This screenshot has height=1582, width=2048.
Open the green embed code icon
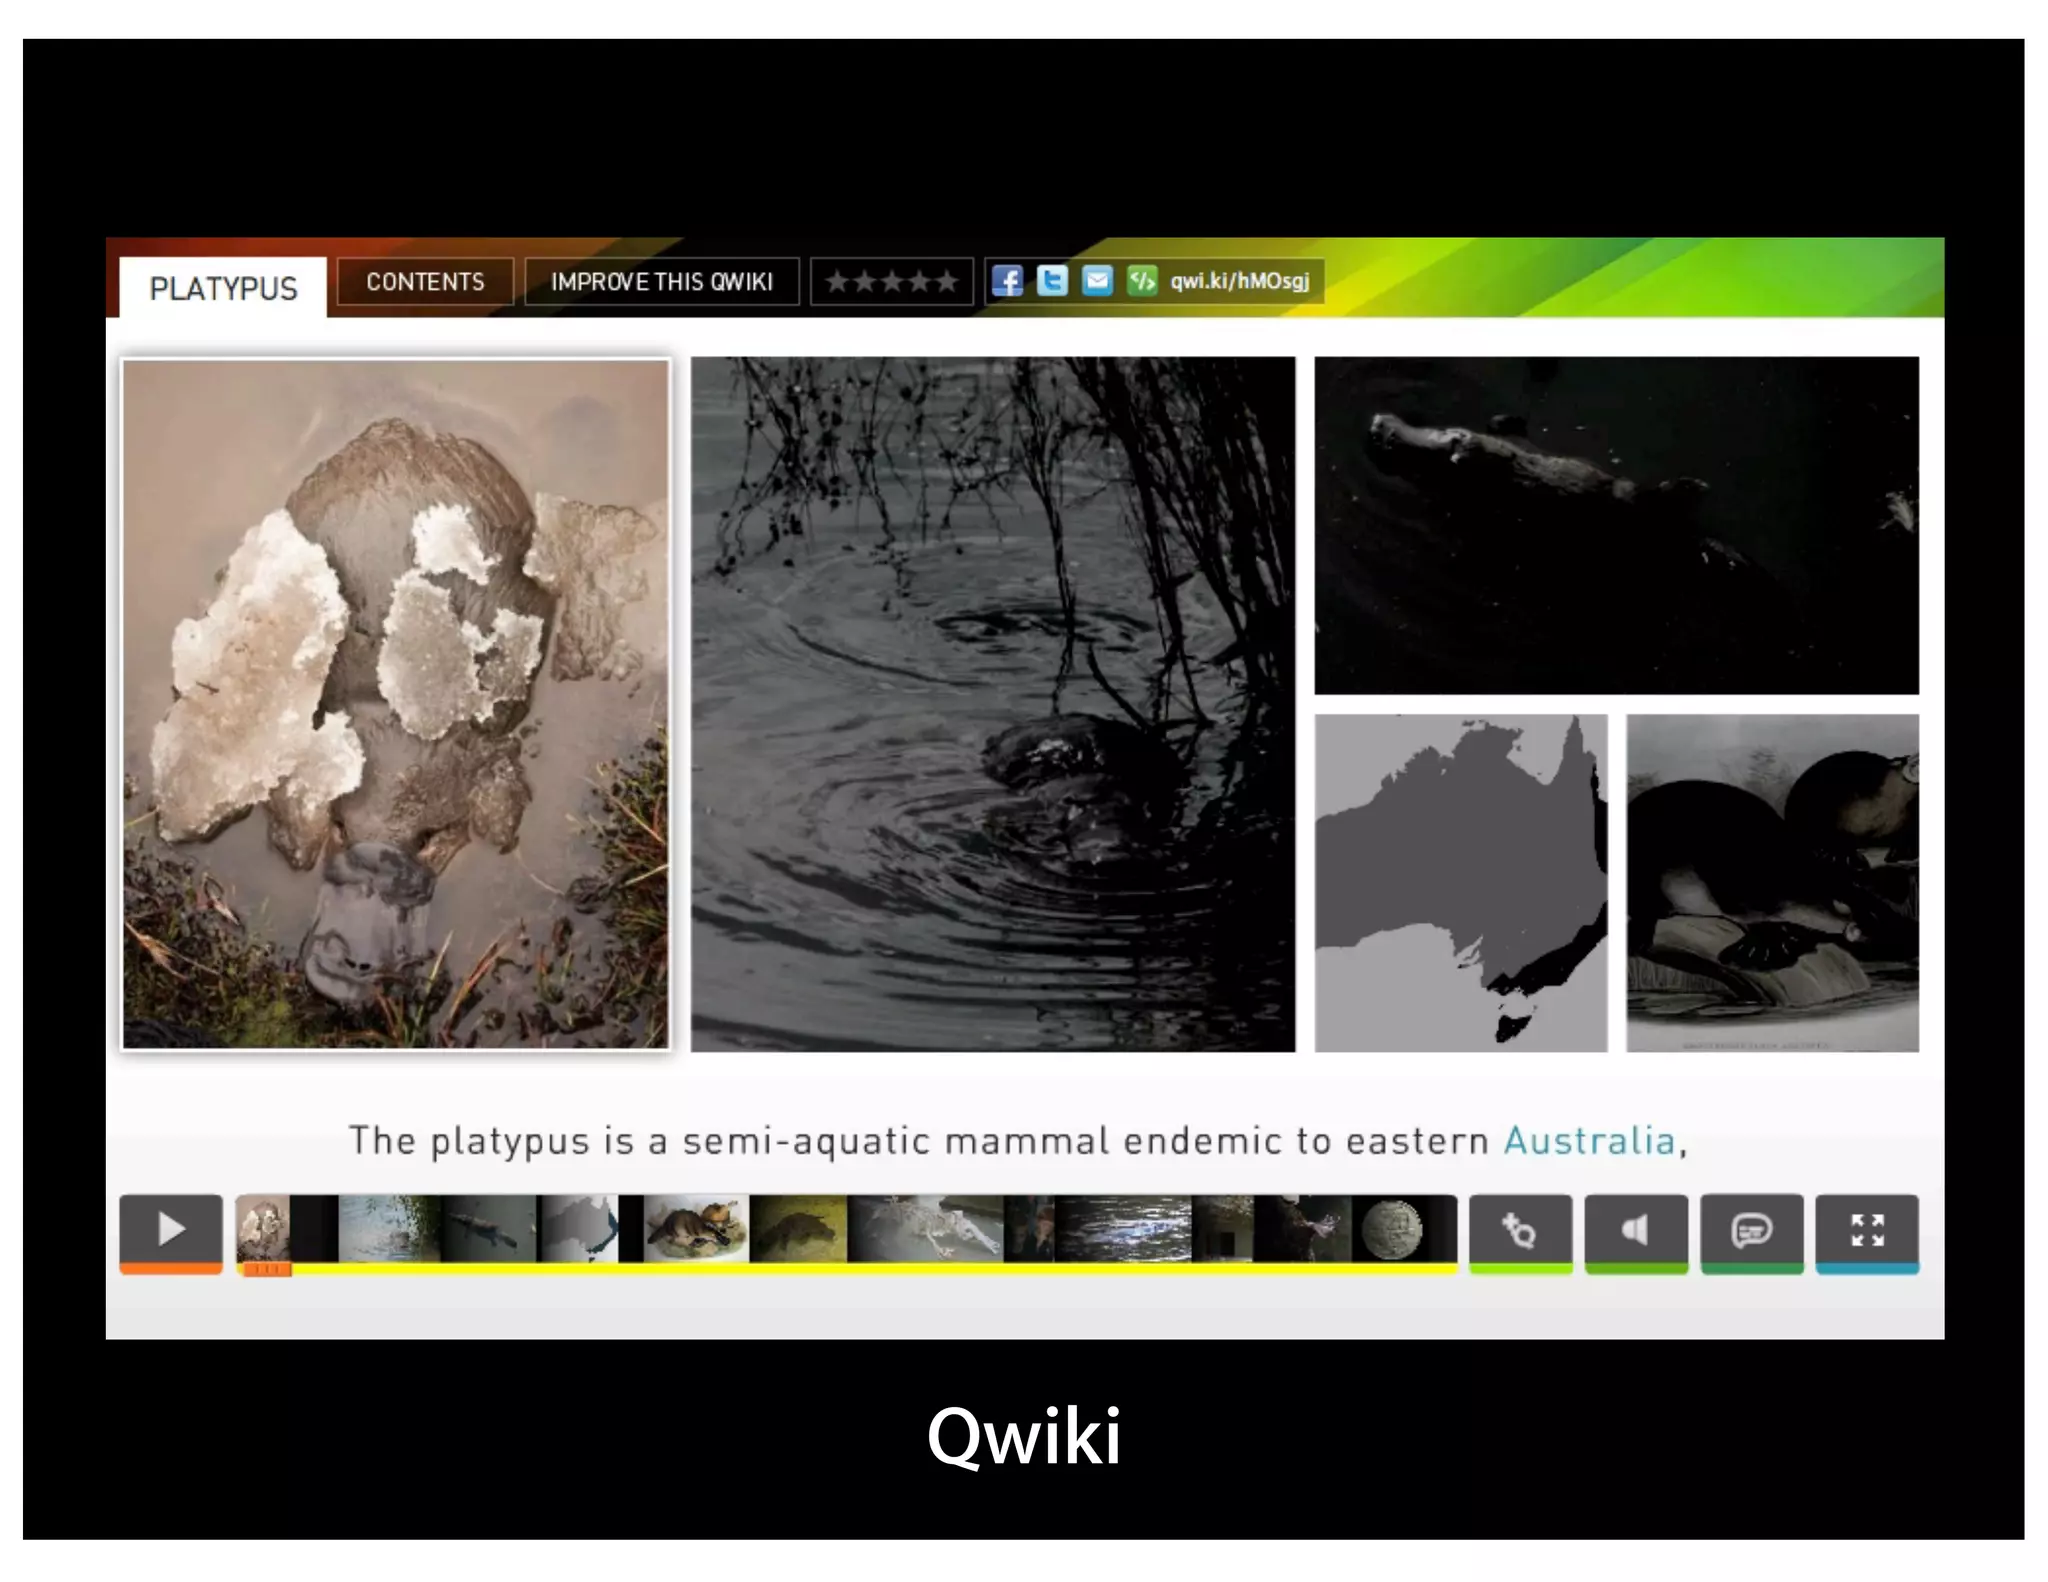pos(1142,281)
